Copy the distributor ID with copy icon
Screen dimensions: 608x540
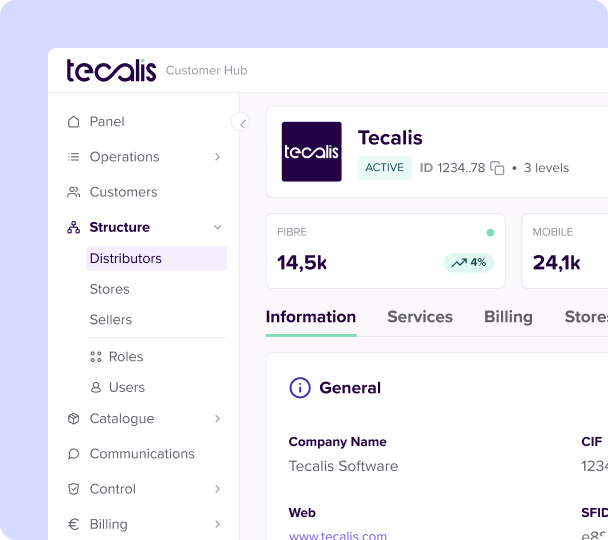[497, 168]
